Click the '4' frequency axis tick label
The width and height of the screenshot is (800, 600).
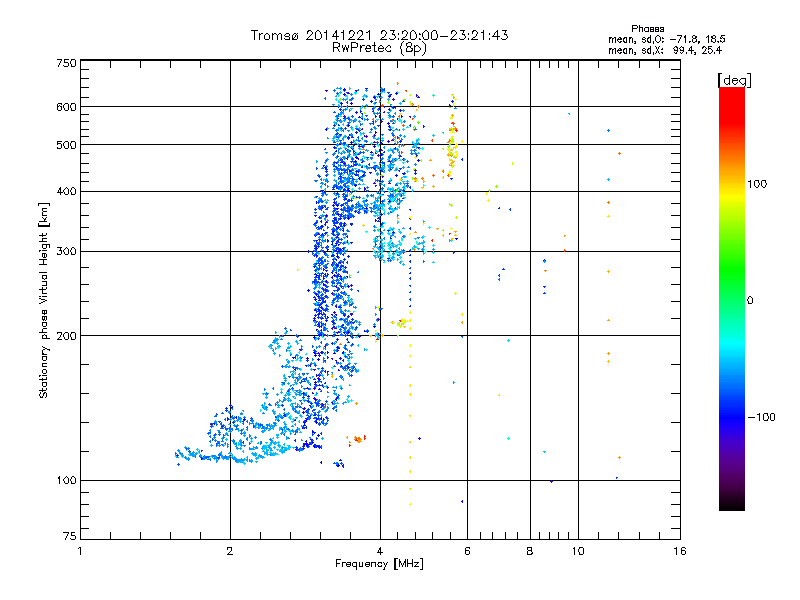pos(380,551)
